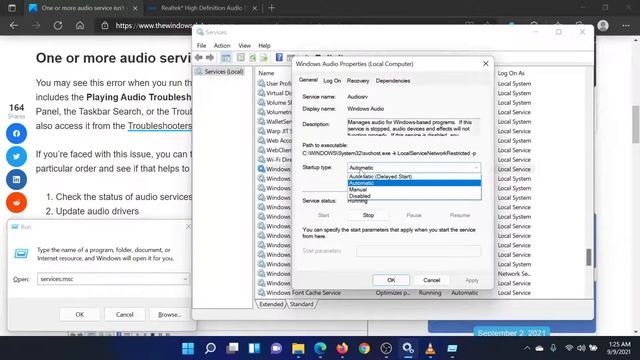Switch to the Realtek High Definition Audio tab
This screenshot has height=360, width=640.
(x=202, y=8)
